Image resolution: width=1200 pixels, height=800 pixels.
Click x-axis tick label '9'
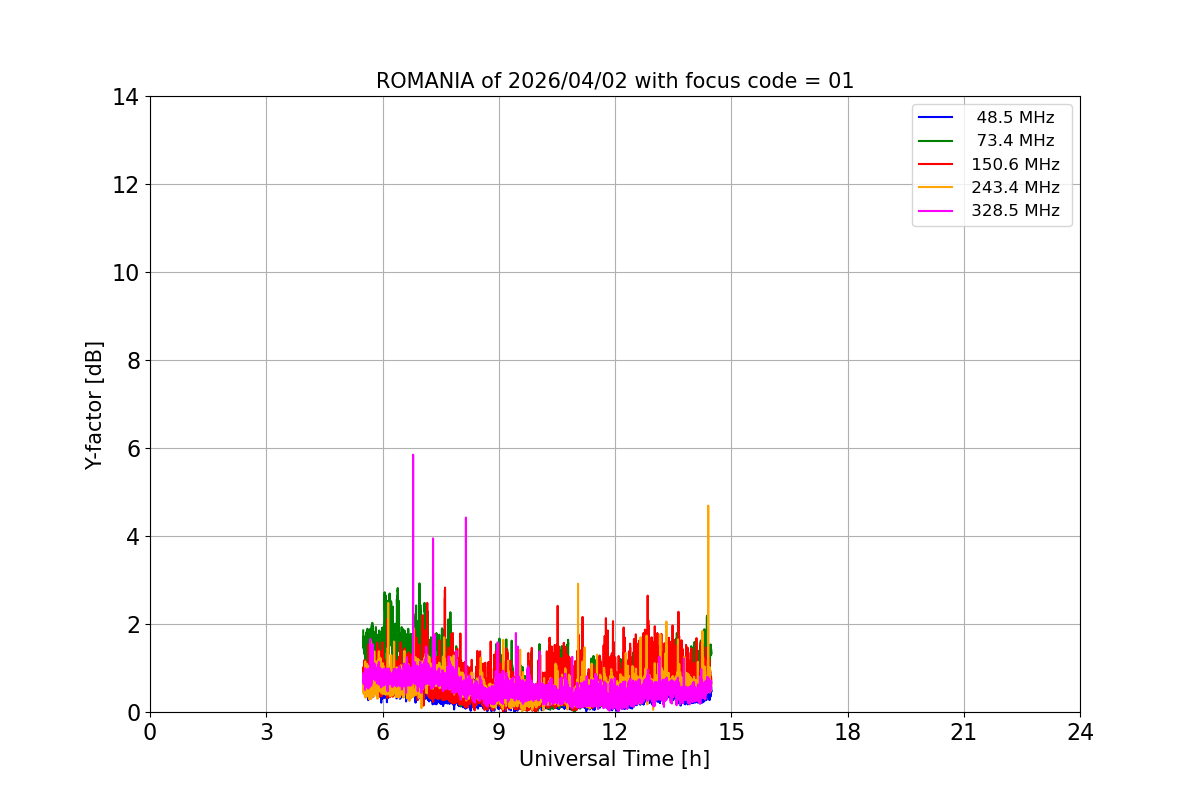tap(499, 732)
